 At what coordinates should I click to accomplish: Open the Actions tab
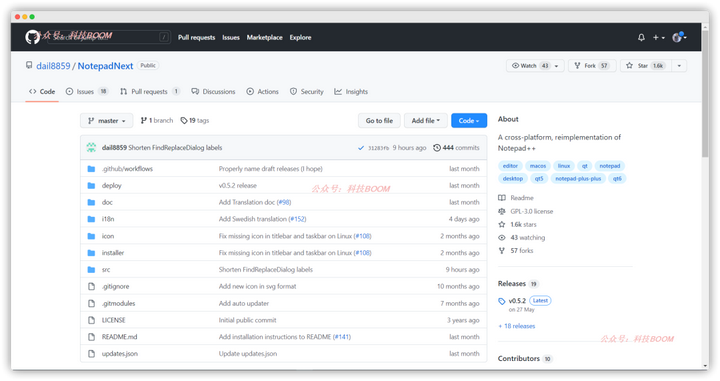(x=263, y=92)
